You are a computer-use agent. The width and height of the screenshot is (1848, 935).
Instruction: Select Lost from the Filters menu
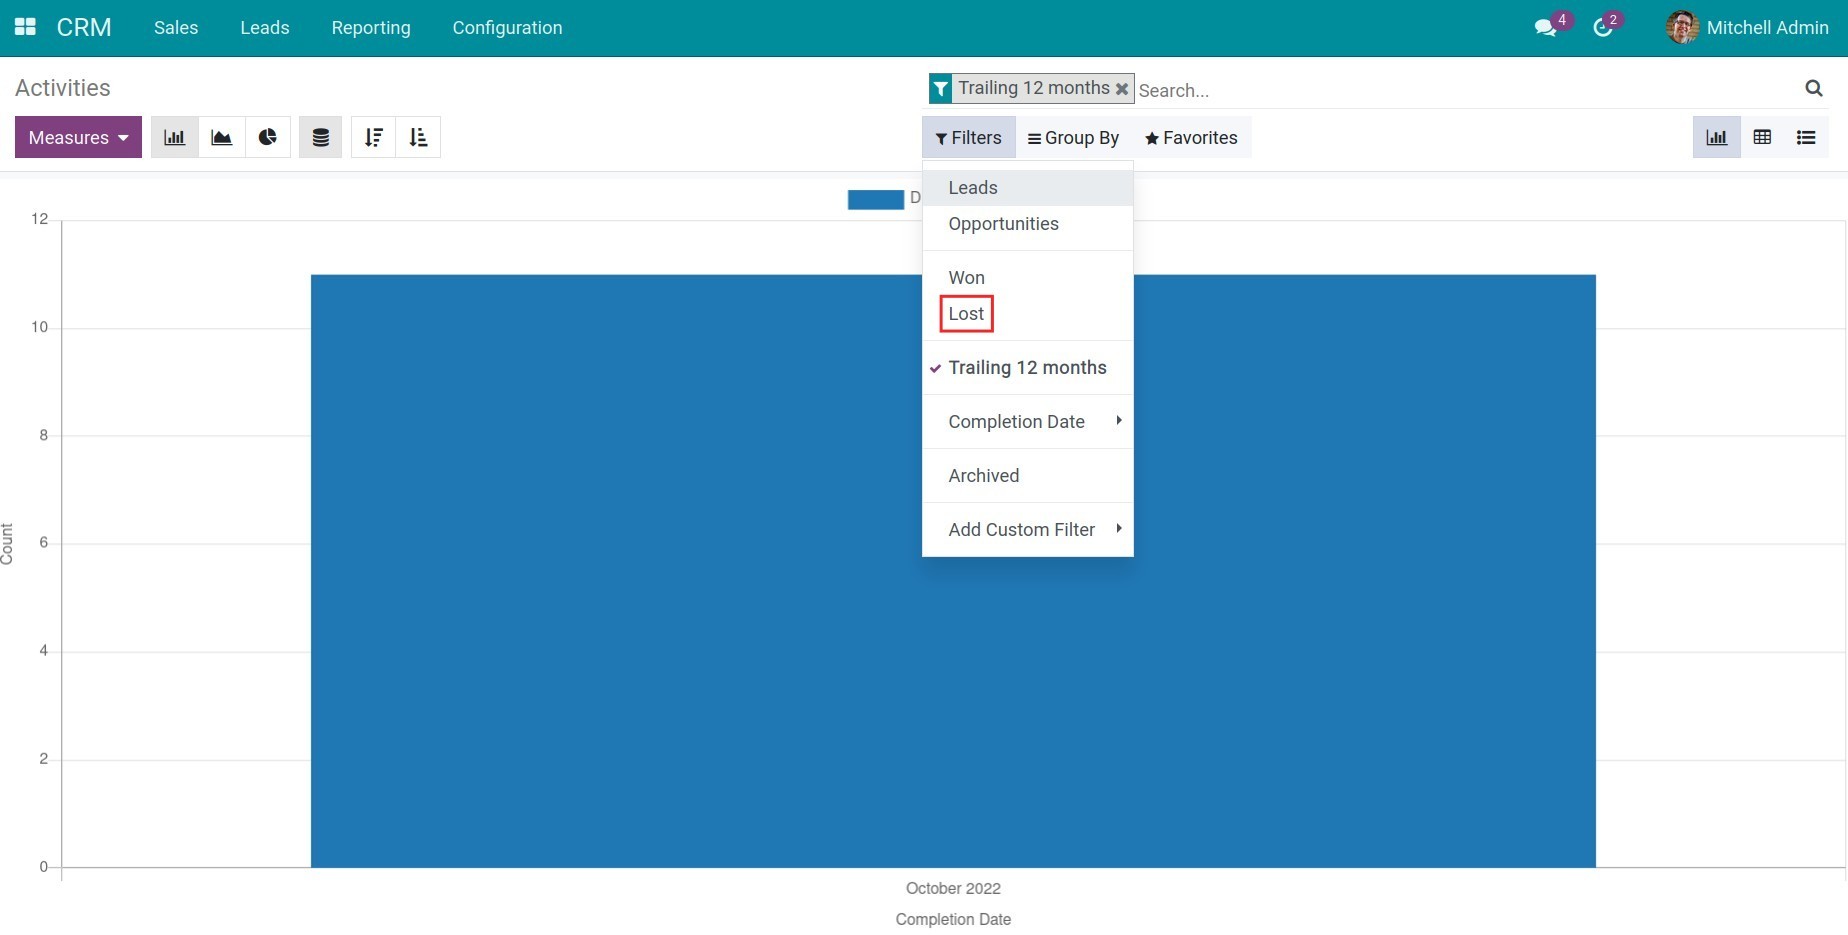[965, 313]
